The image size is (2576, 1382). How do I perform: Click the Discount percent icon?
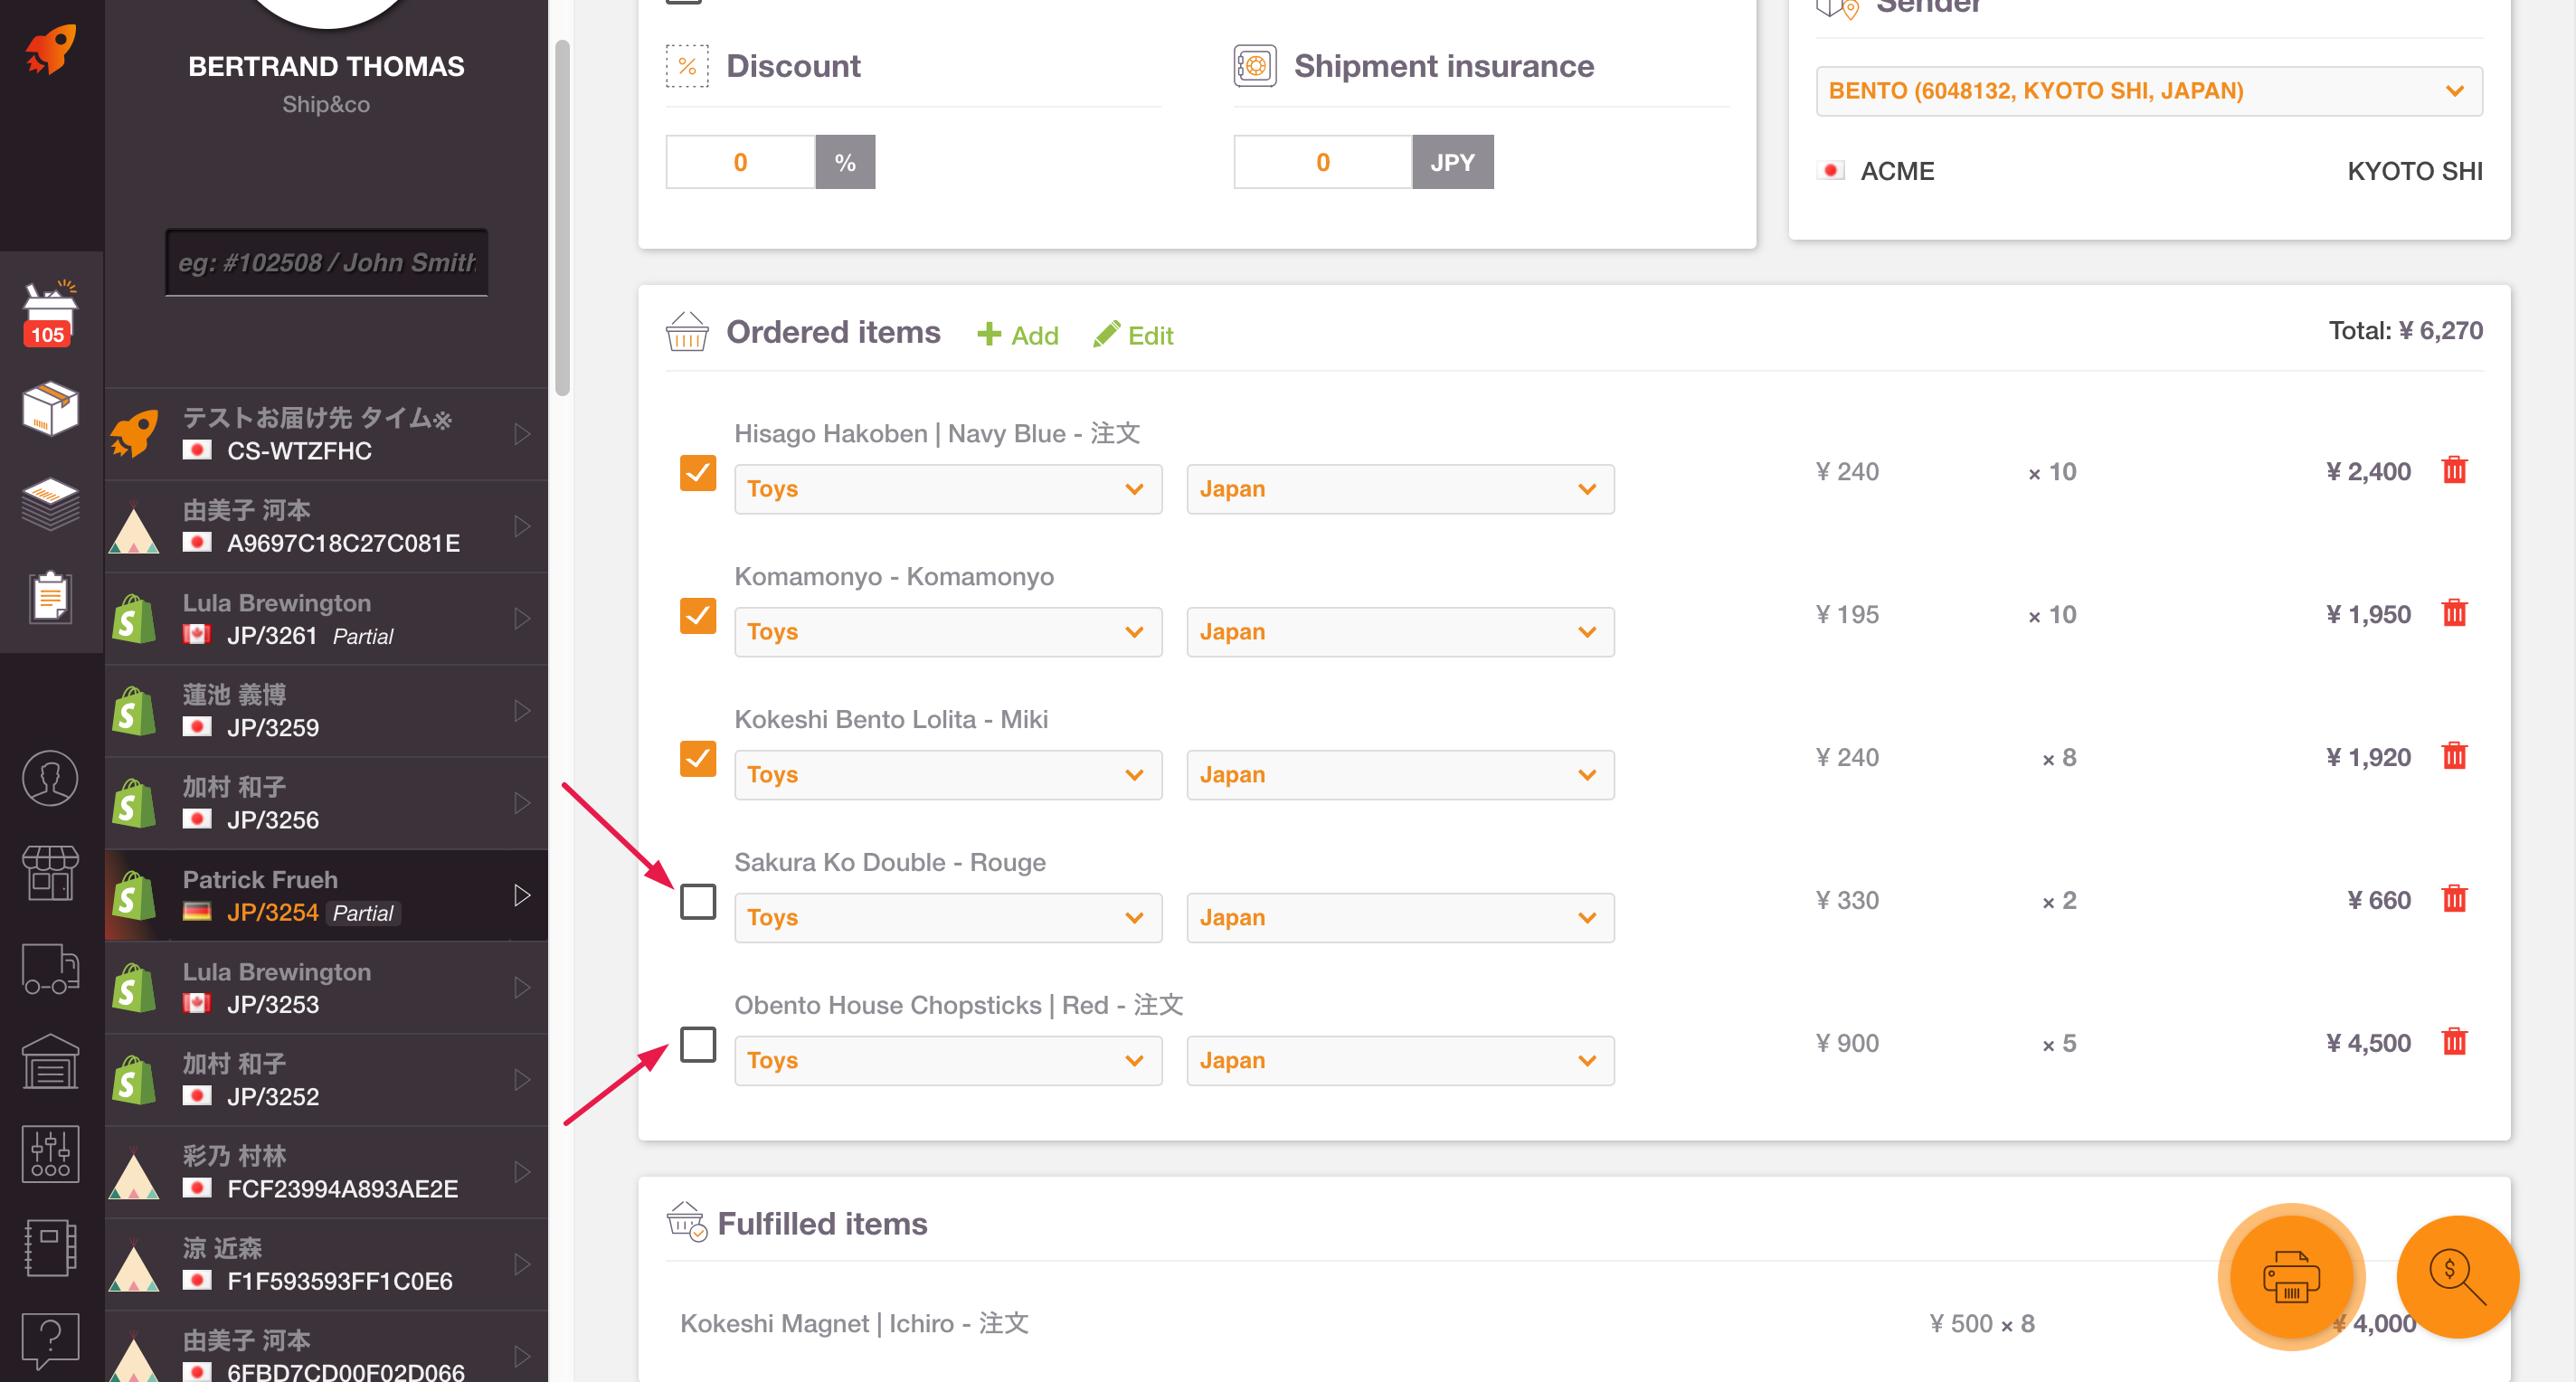[687, 66]
